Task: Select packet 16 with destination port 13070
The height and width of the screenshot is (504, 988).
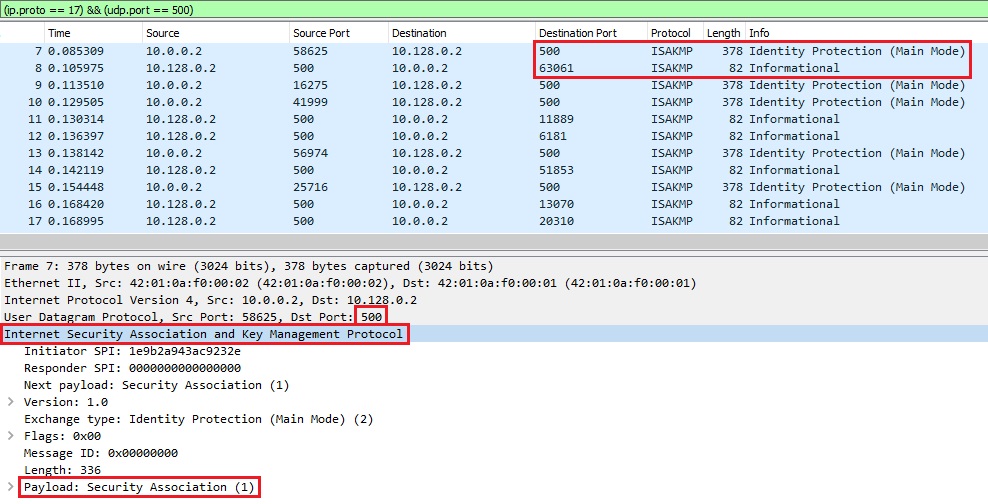Action: coord(494,204)
